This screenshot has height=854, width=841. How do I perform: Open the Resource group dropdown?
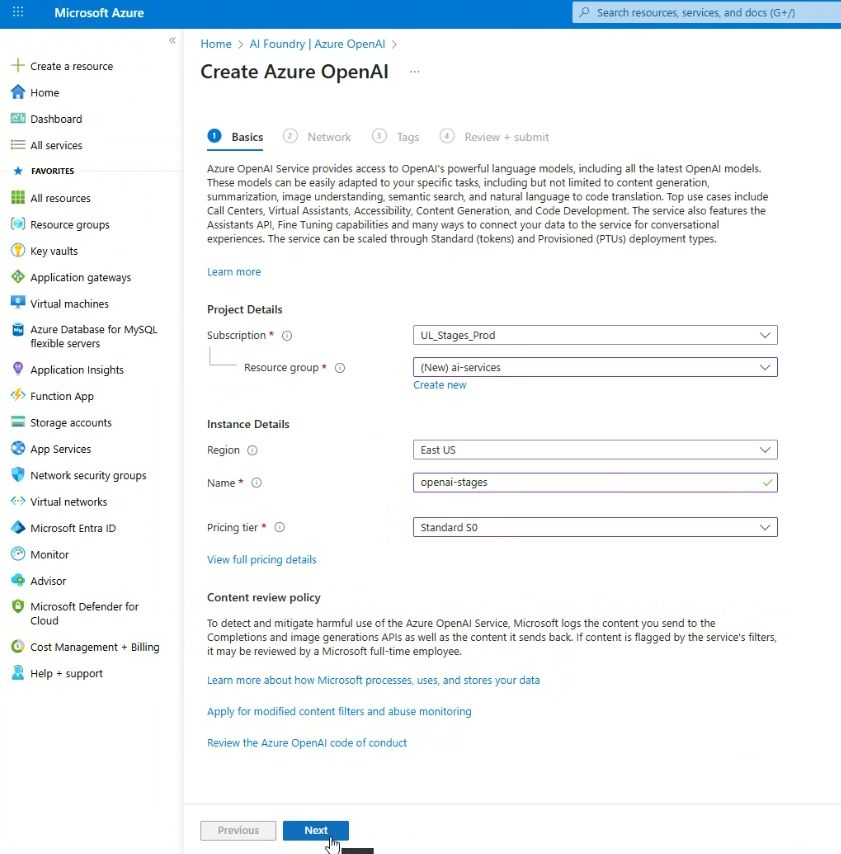pyautogui.click(x=595, y=367)
